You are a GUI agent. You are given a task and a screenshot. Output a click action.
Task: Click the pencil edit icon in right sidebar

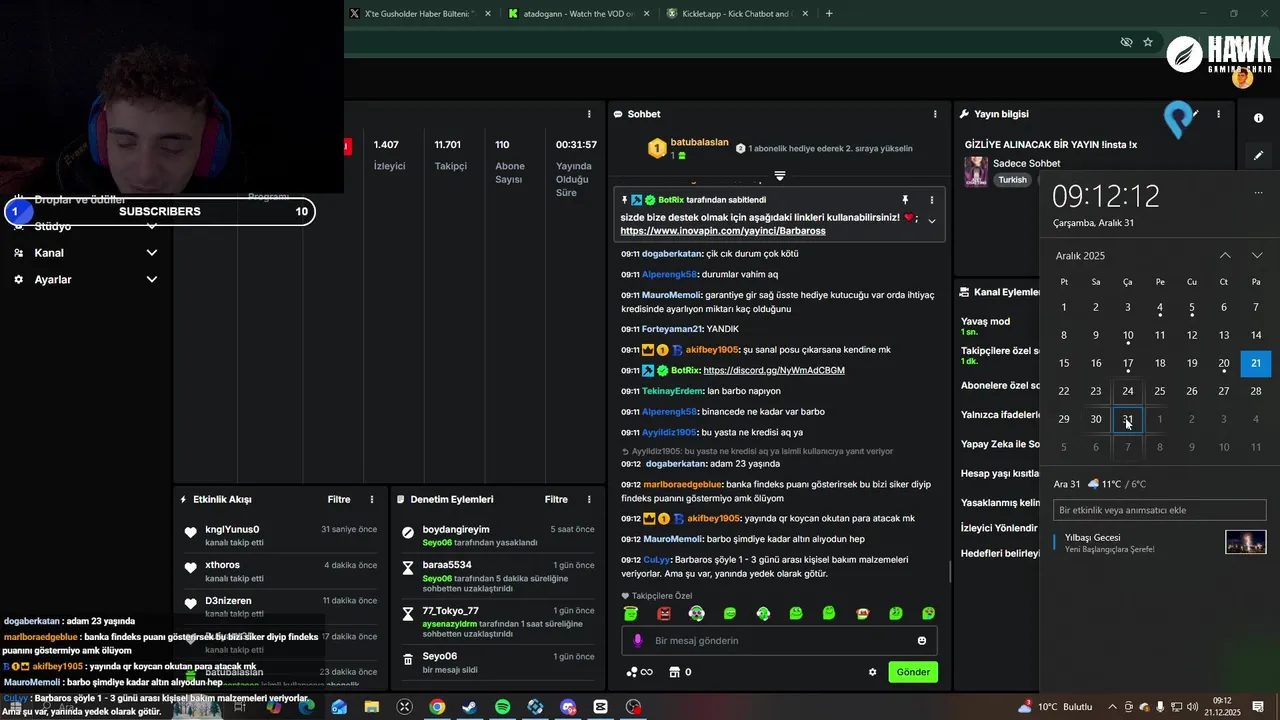(x=1258, y=155)
